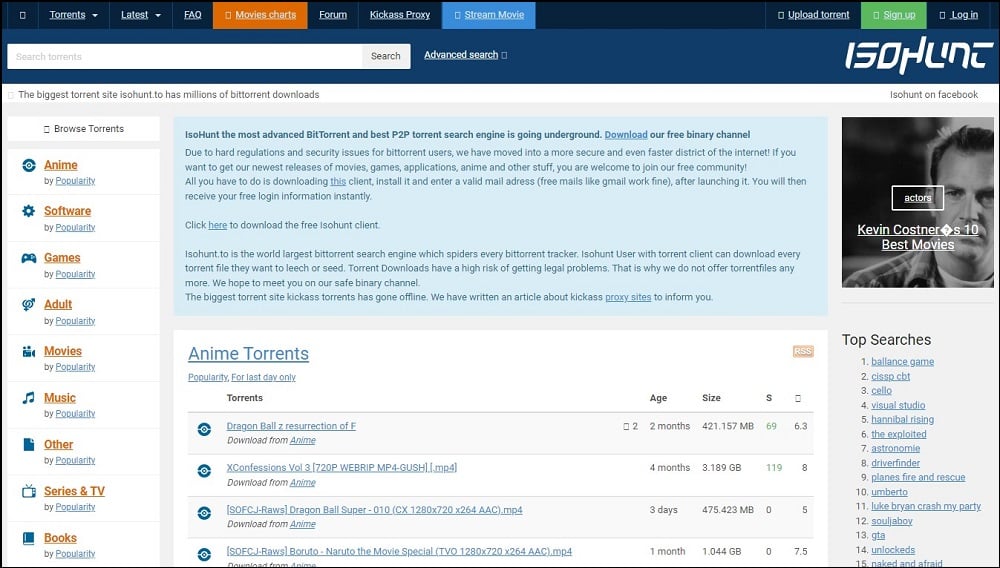Open Boruto Naruto the Movie Special torrent
This screenshot has width=1000, height=568.
(399, 551)
